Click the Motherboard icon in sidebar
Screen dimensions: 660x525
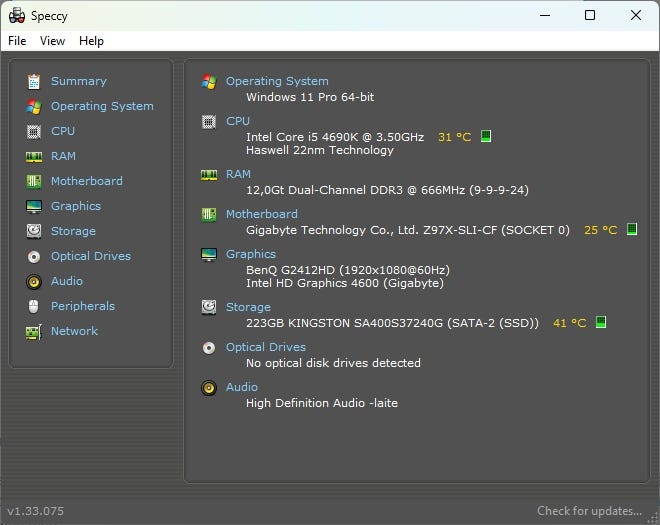[x=34, y=181]
